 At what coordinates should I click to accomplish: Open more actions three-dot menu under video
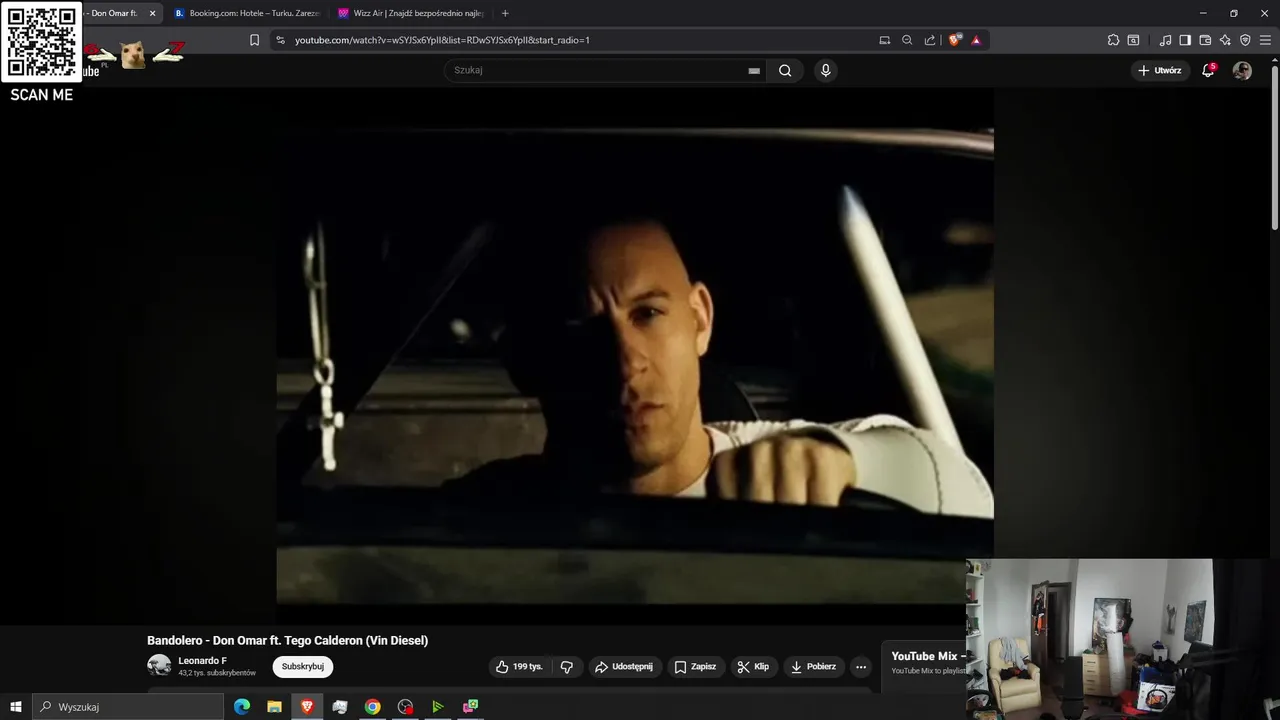click(x=861, y=667)
